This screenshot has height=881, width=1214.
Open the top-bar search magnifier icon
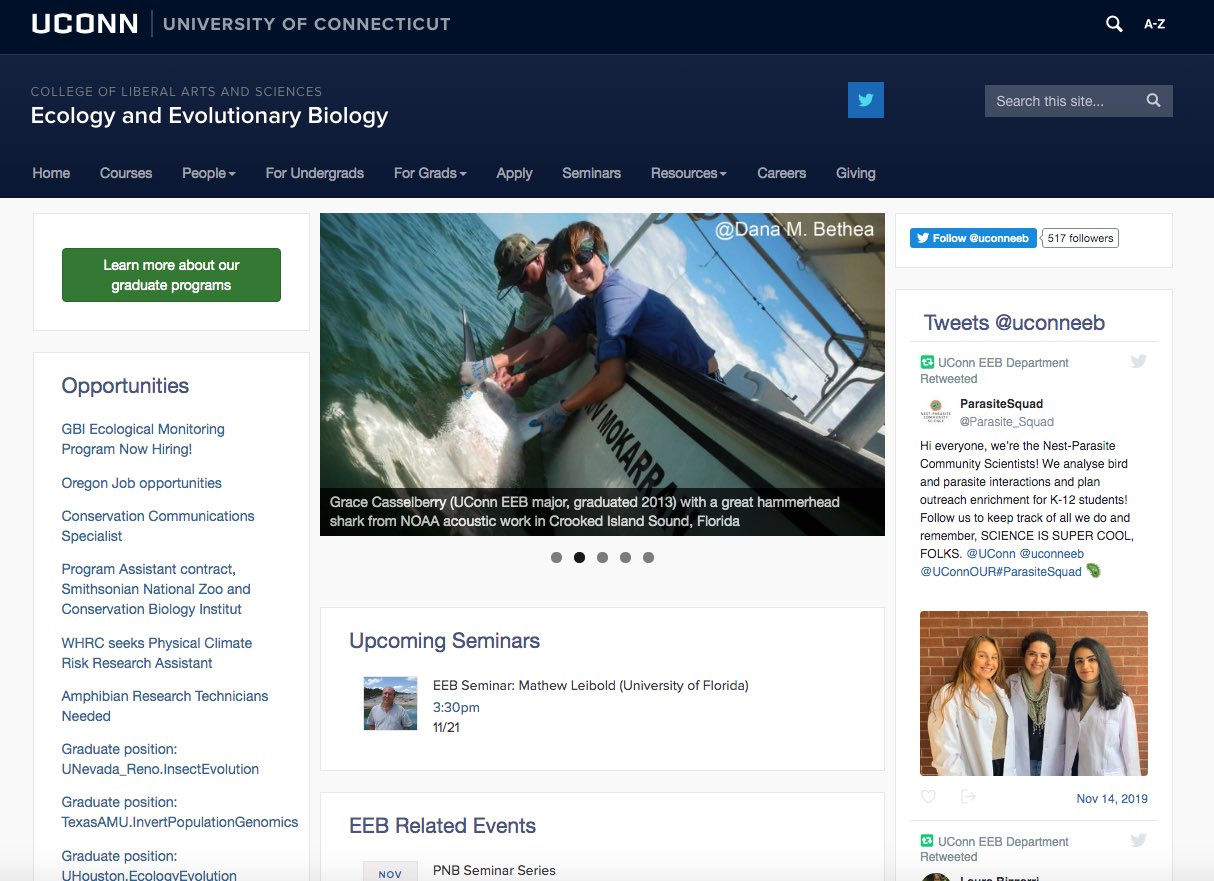[1114, 24]
